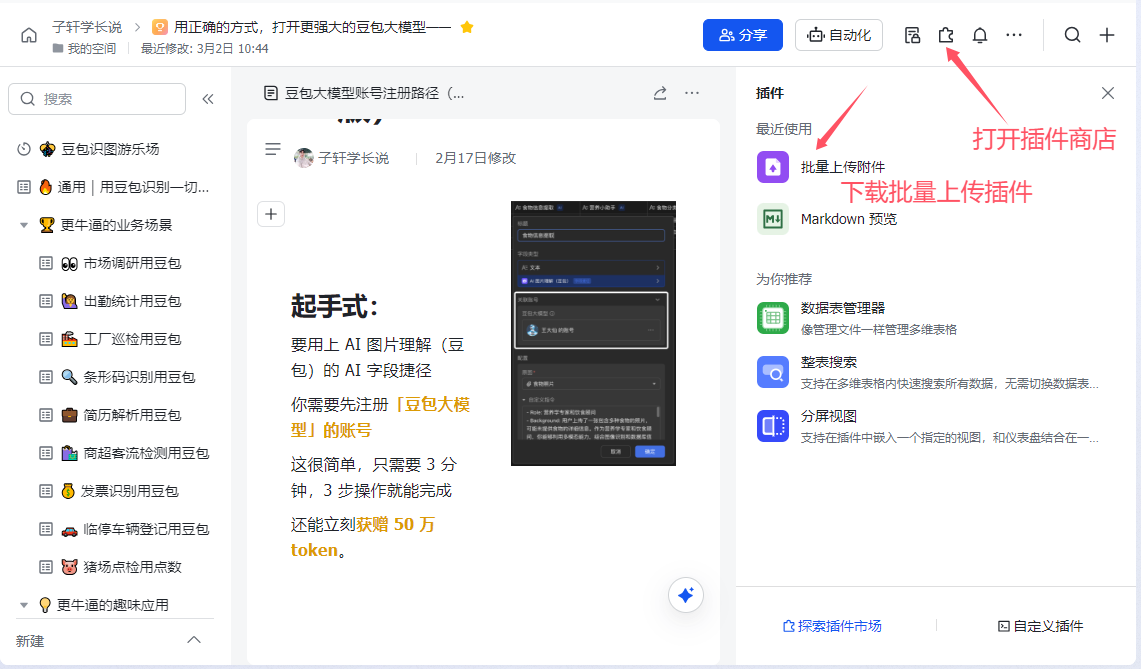The height and width of the screenshot is (669, 1141).
Task: Go to home via the house icon
Action: 28,35
